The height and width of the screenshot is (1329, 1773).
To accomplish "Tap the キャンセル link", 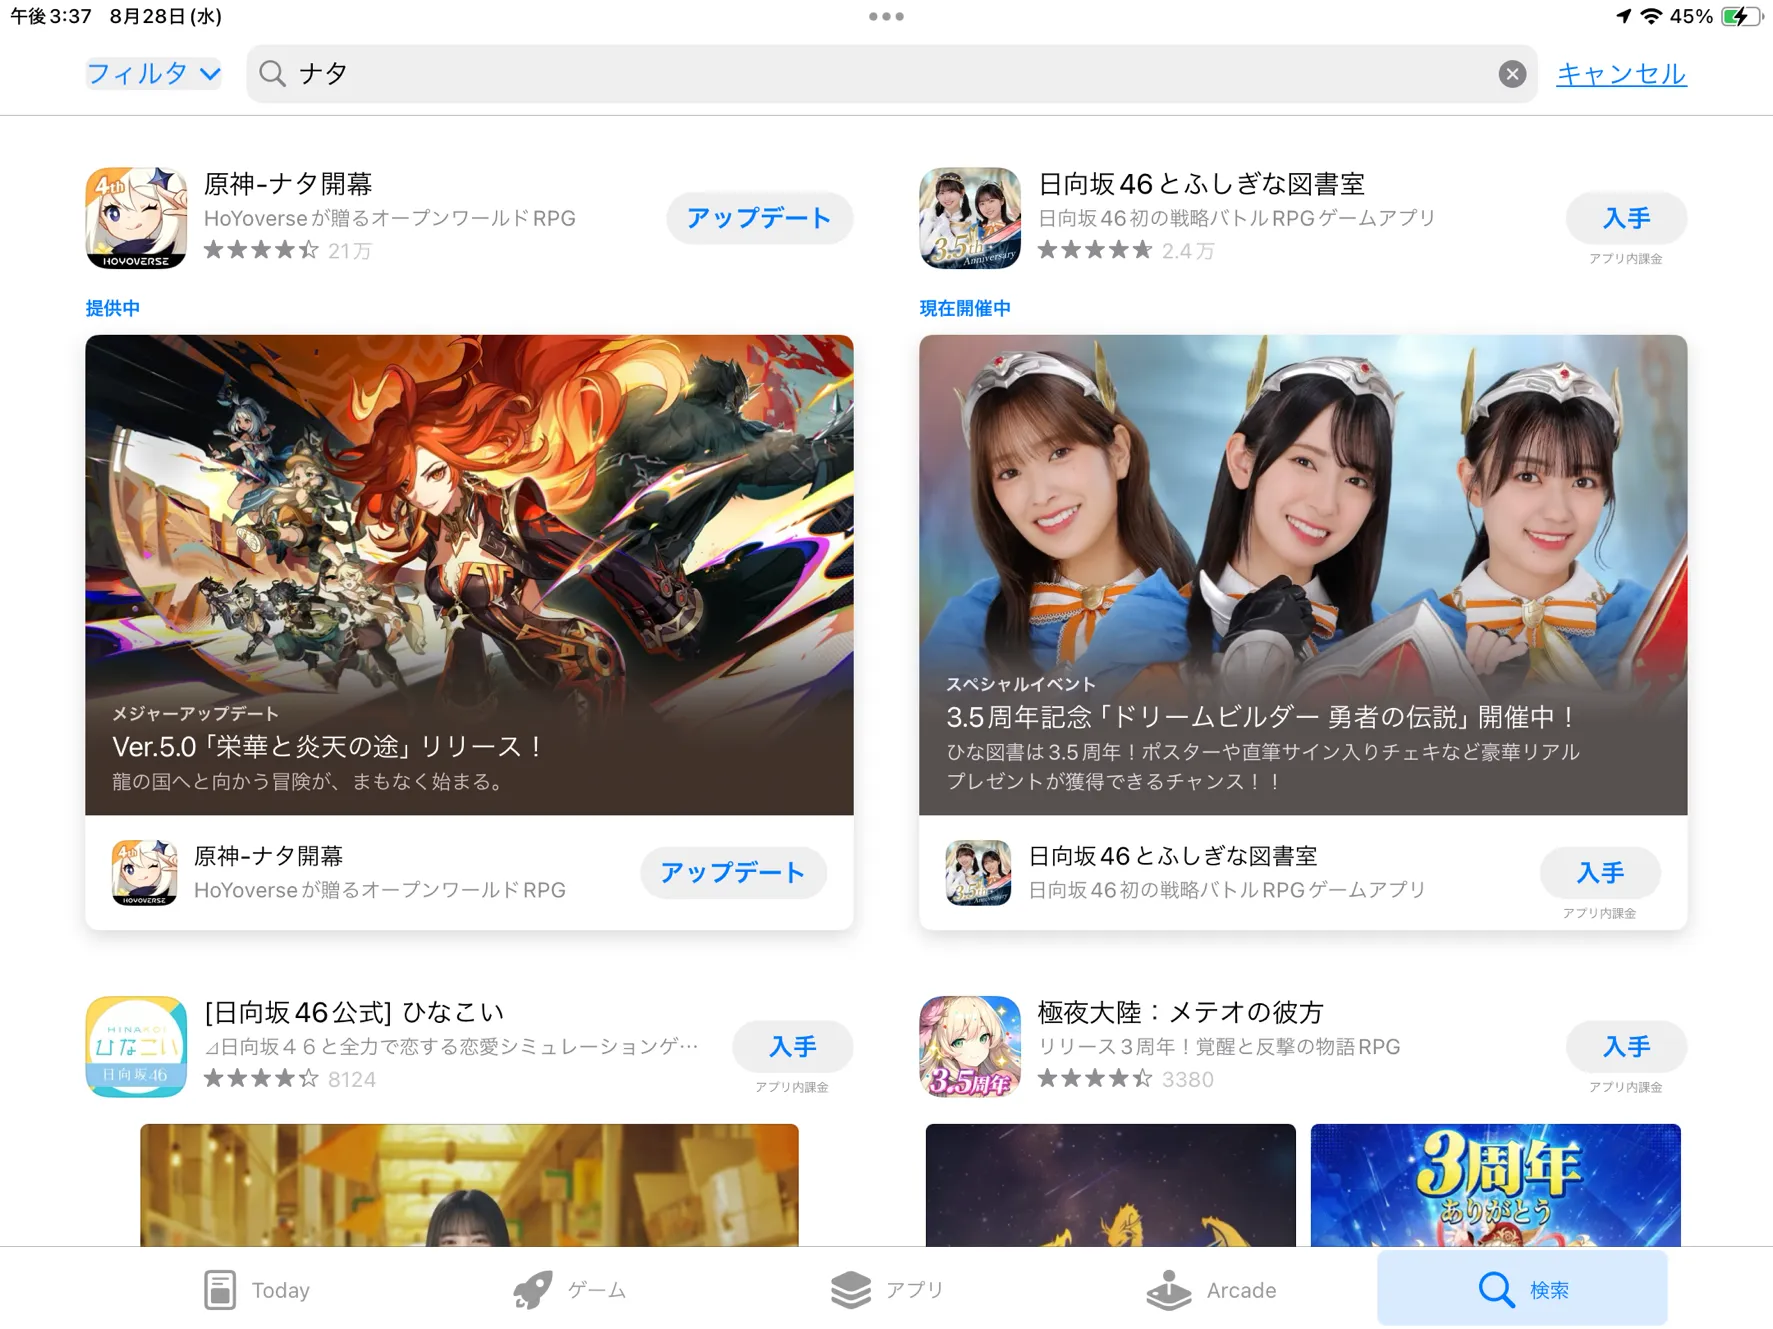I will click(1621, 74).
